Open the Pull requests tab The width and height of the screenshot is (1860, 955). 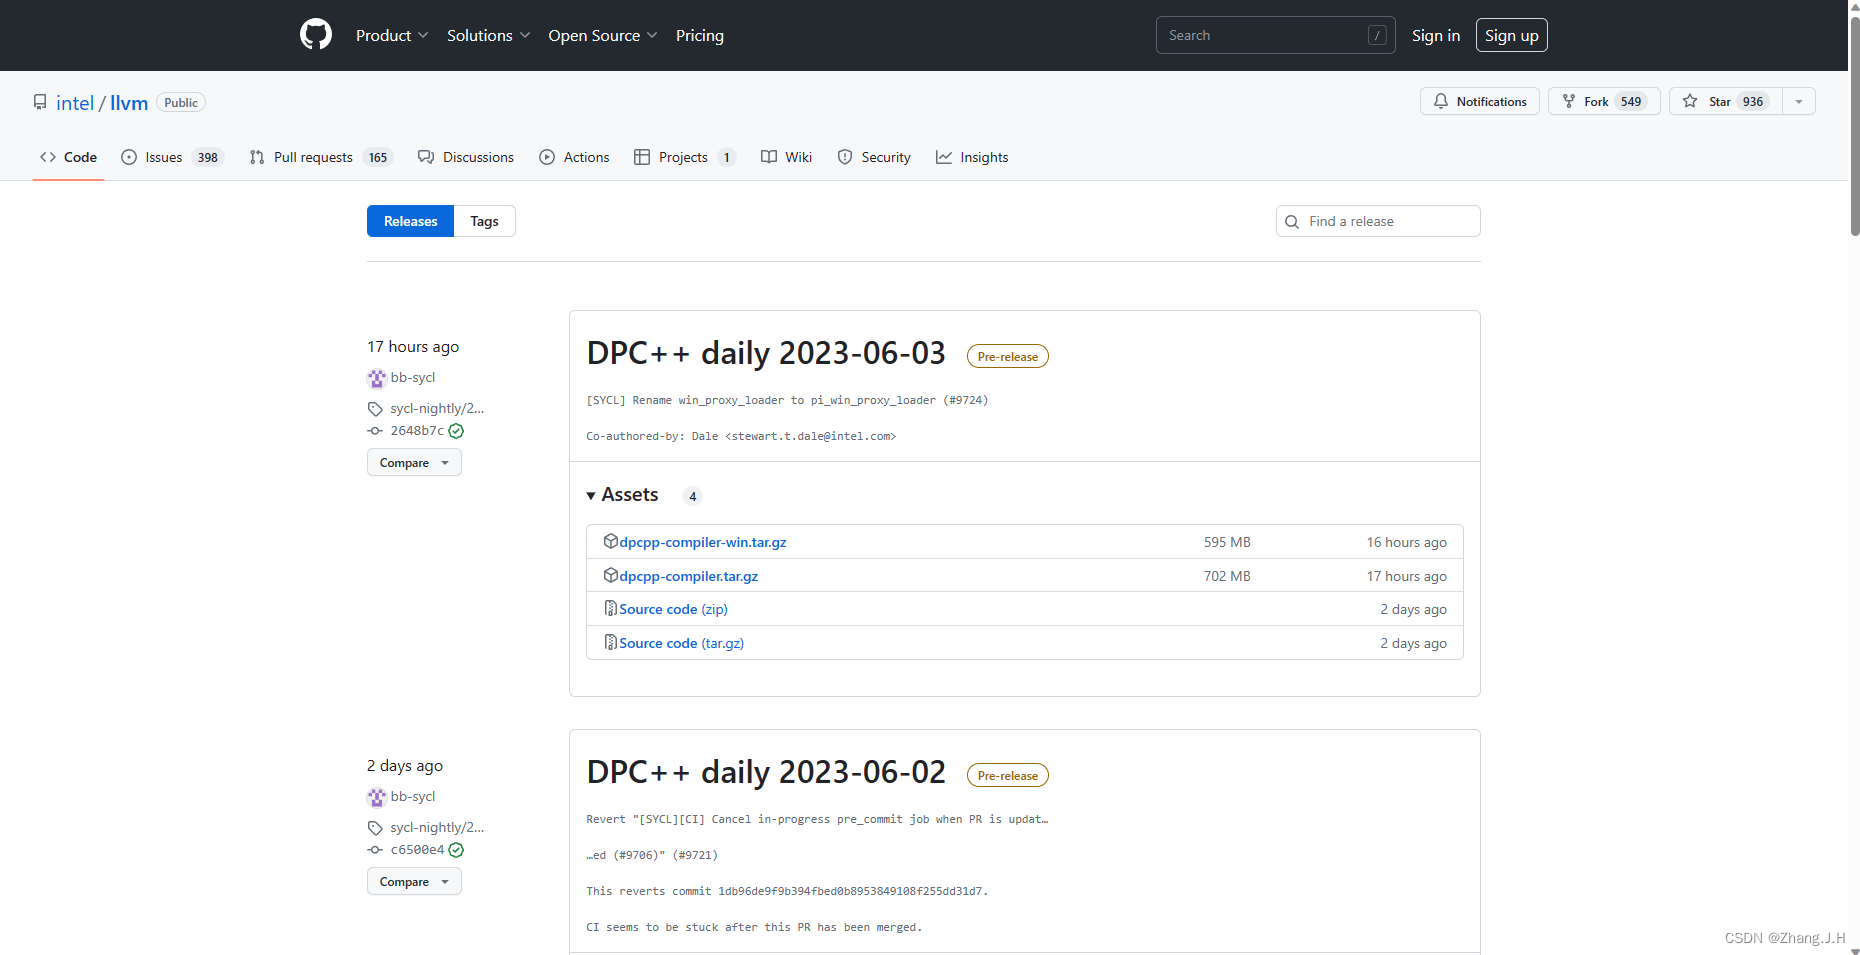point(313,157)
